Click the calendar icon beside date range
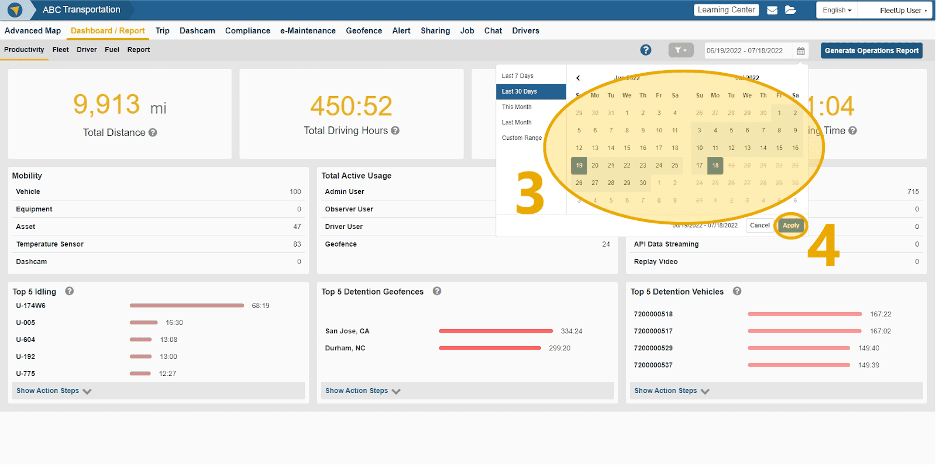Screen dimensions: 936x466 coord(801,50)
